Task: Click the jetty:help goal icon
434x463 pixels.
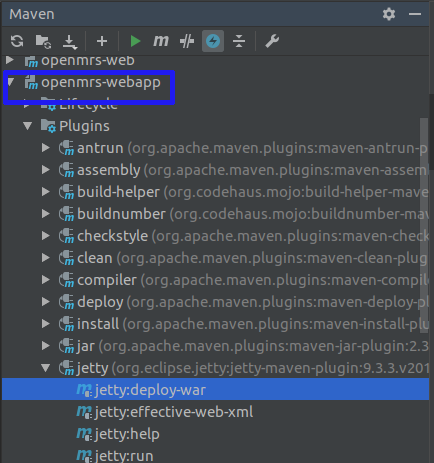Action: (x=84, y=434)
